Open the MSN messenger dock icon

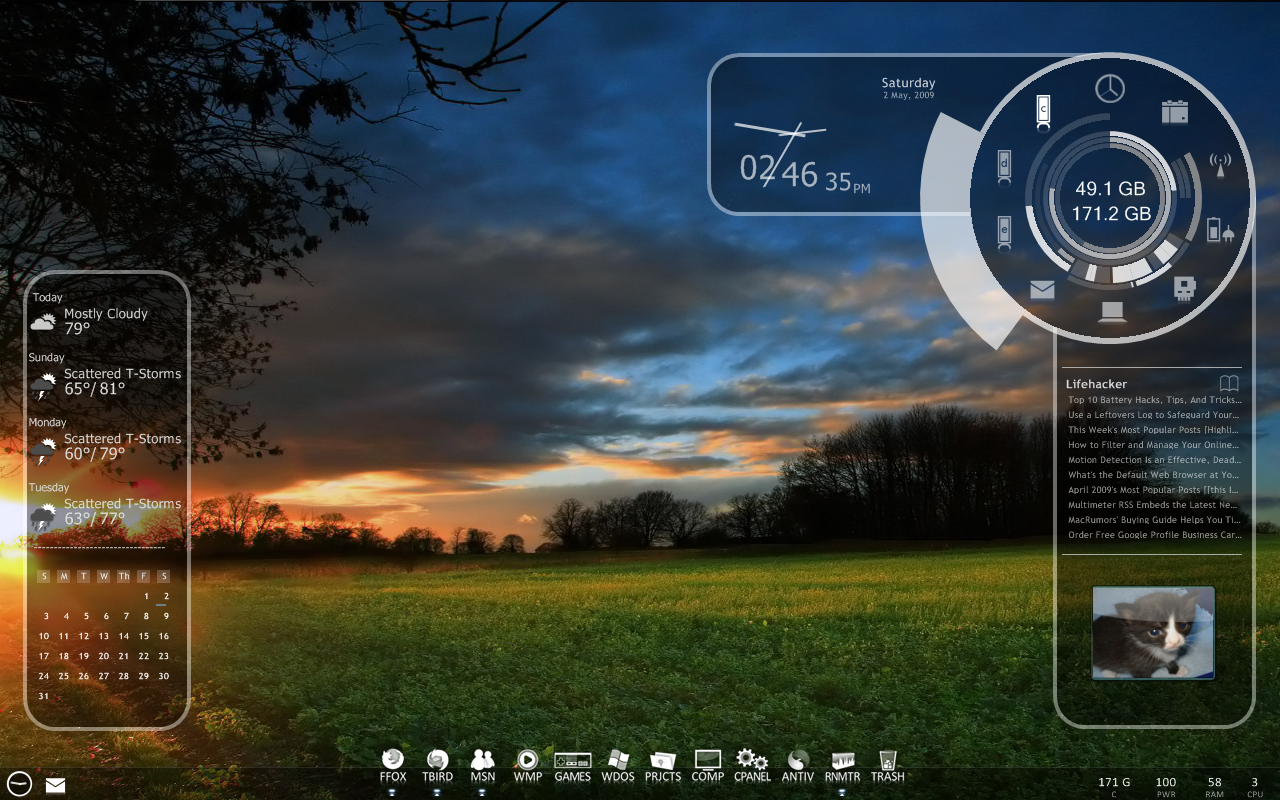pyautogui.click(x=483, y=761)
